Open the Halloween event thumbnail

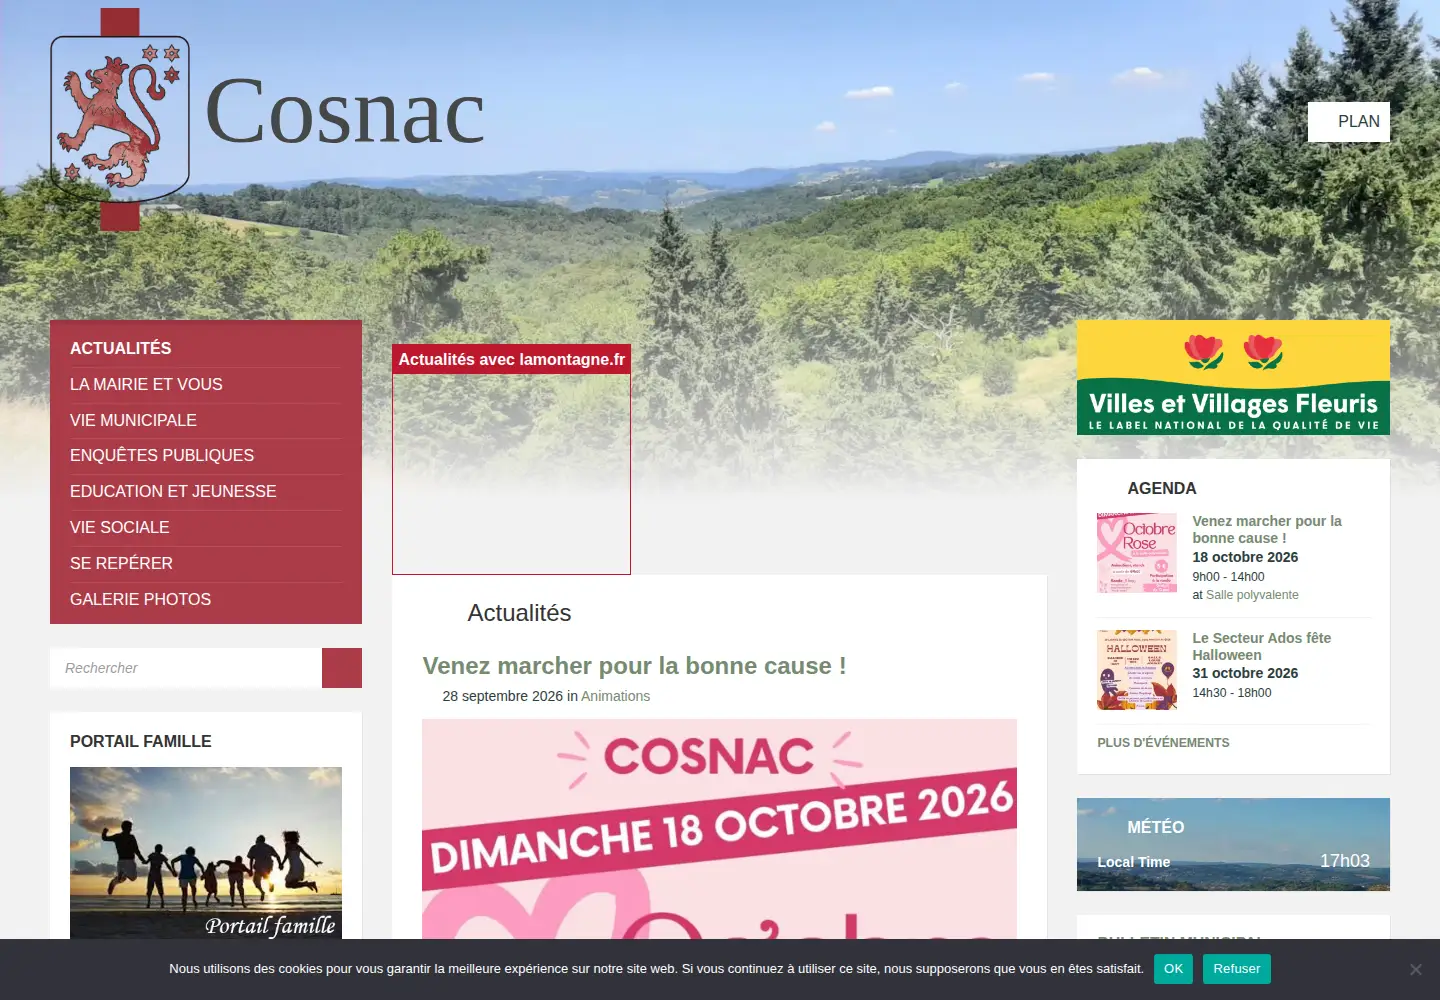coord(1137,670)
